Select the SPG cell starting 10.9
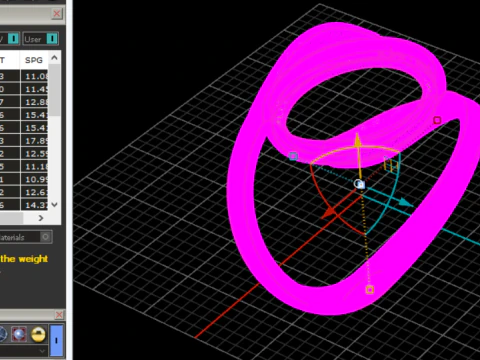Screen dimensions: 480x360 (34, 179)
